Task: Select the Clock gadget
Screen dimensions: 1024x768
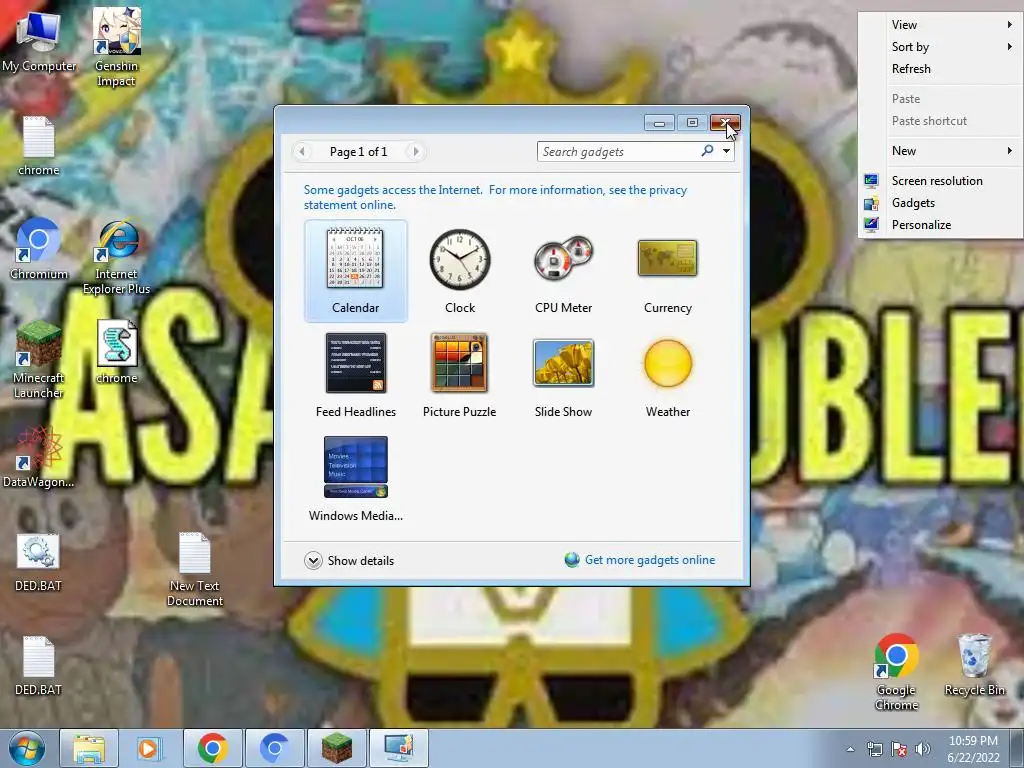Action: pos(460,270)
